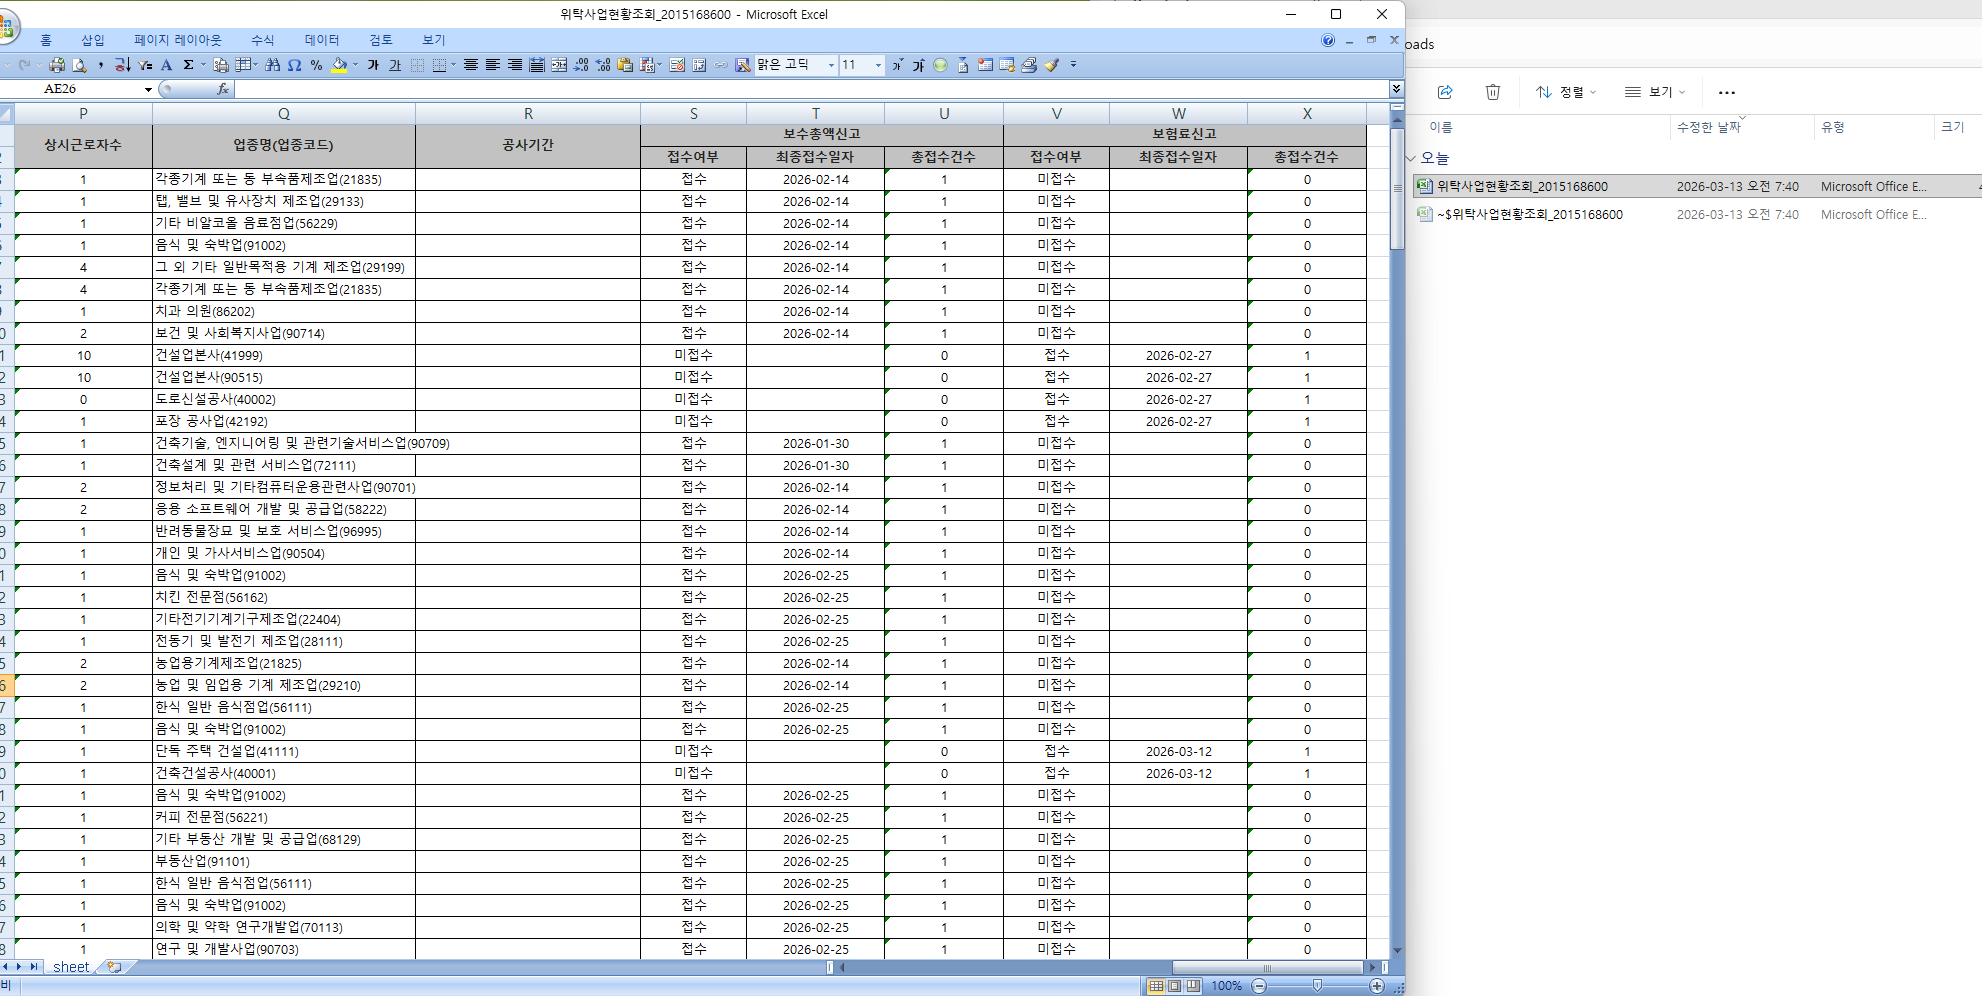
Task: Apply percent style with the % icon
Action: tap(316, 65)
